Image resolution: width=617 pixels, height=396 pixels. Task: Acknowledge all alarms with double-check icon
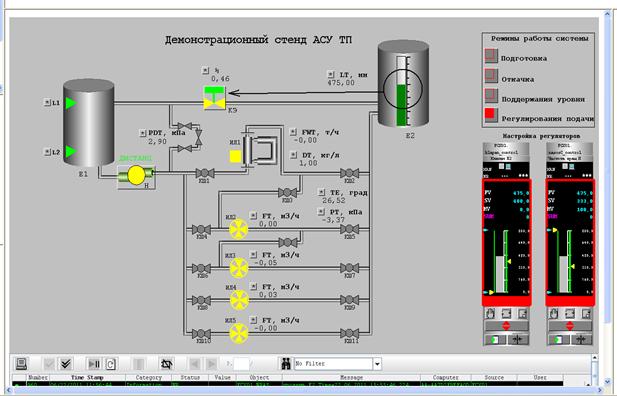pos(66,364)
